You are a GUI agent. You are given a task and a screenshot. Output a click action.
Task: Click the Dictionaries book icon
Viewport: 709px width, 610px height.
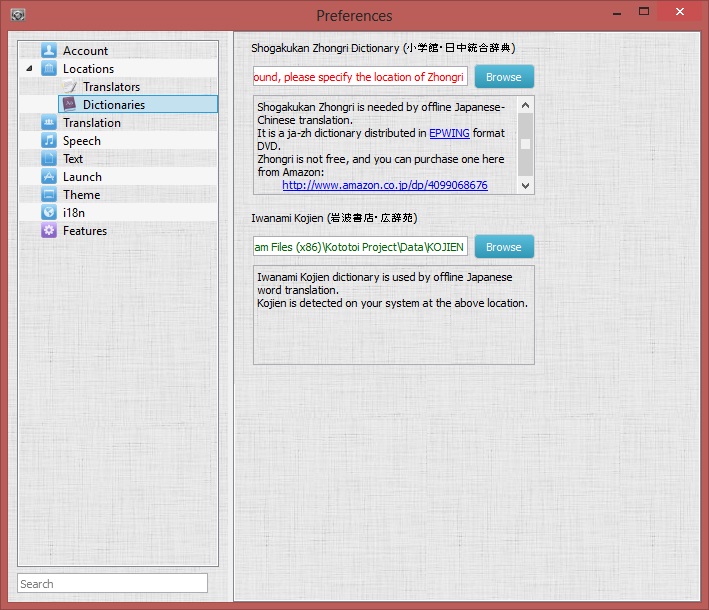coord(69,104)
